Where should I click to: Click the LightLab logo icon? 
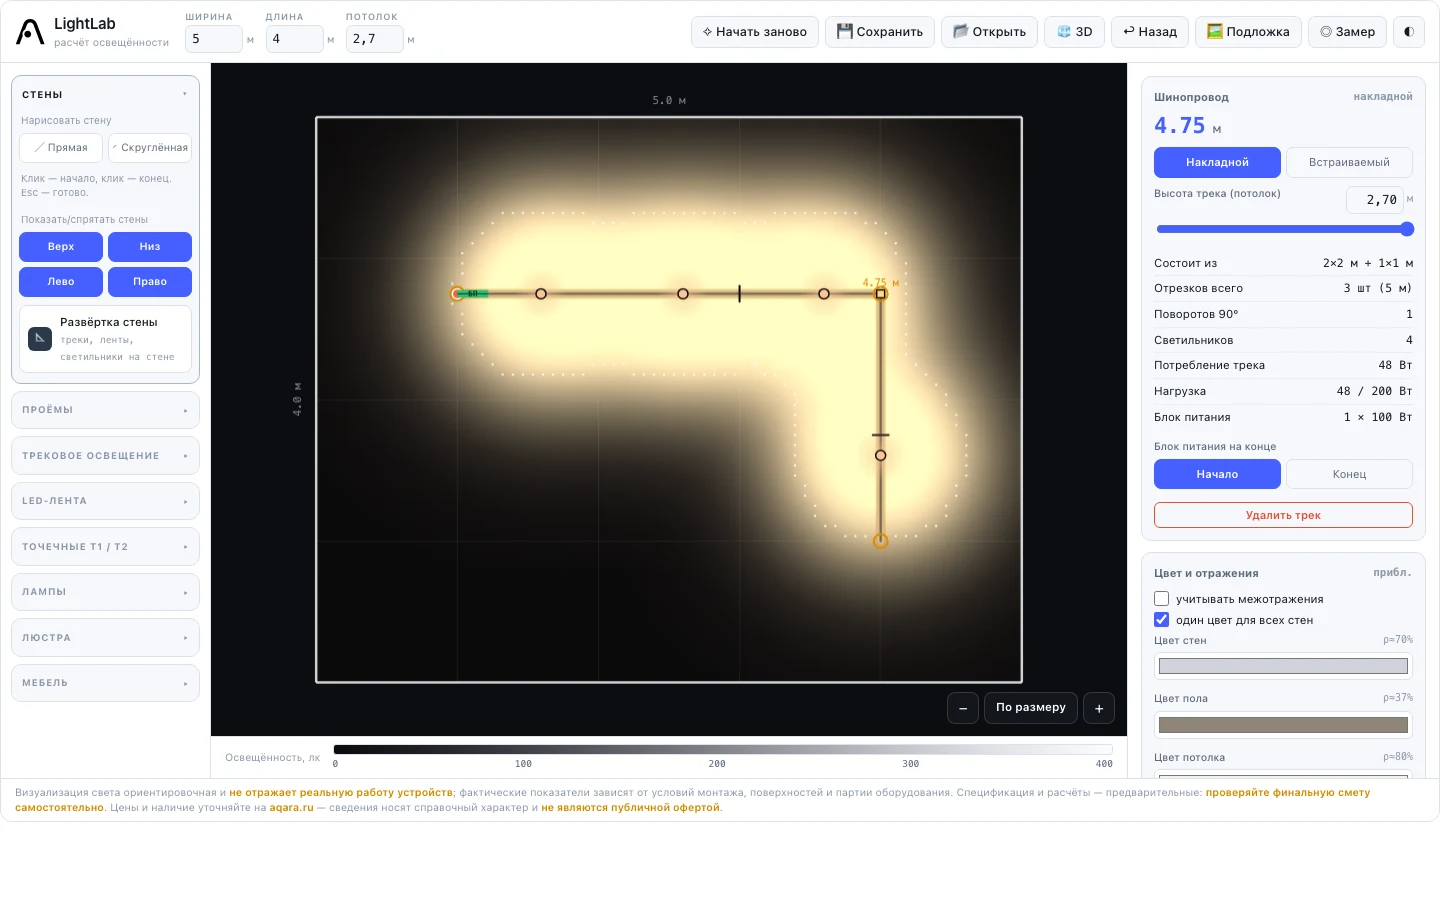tap(30, 32)
